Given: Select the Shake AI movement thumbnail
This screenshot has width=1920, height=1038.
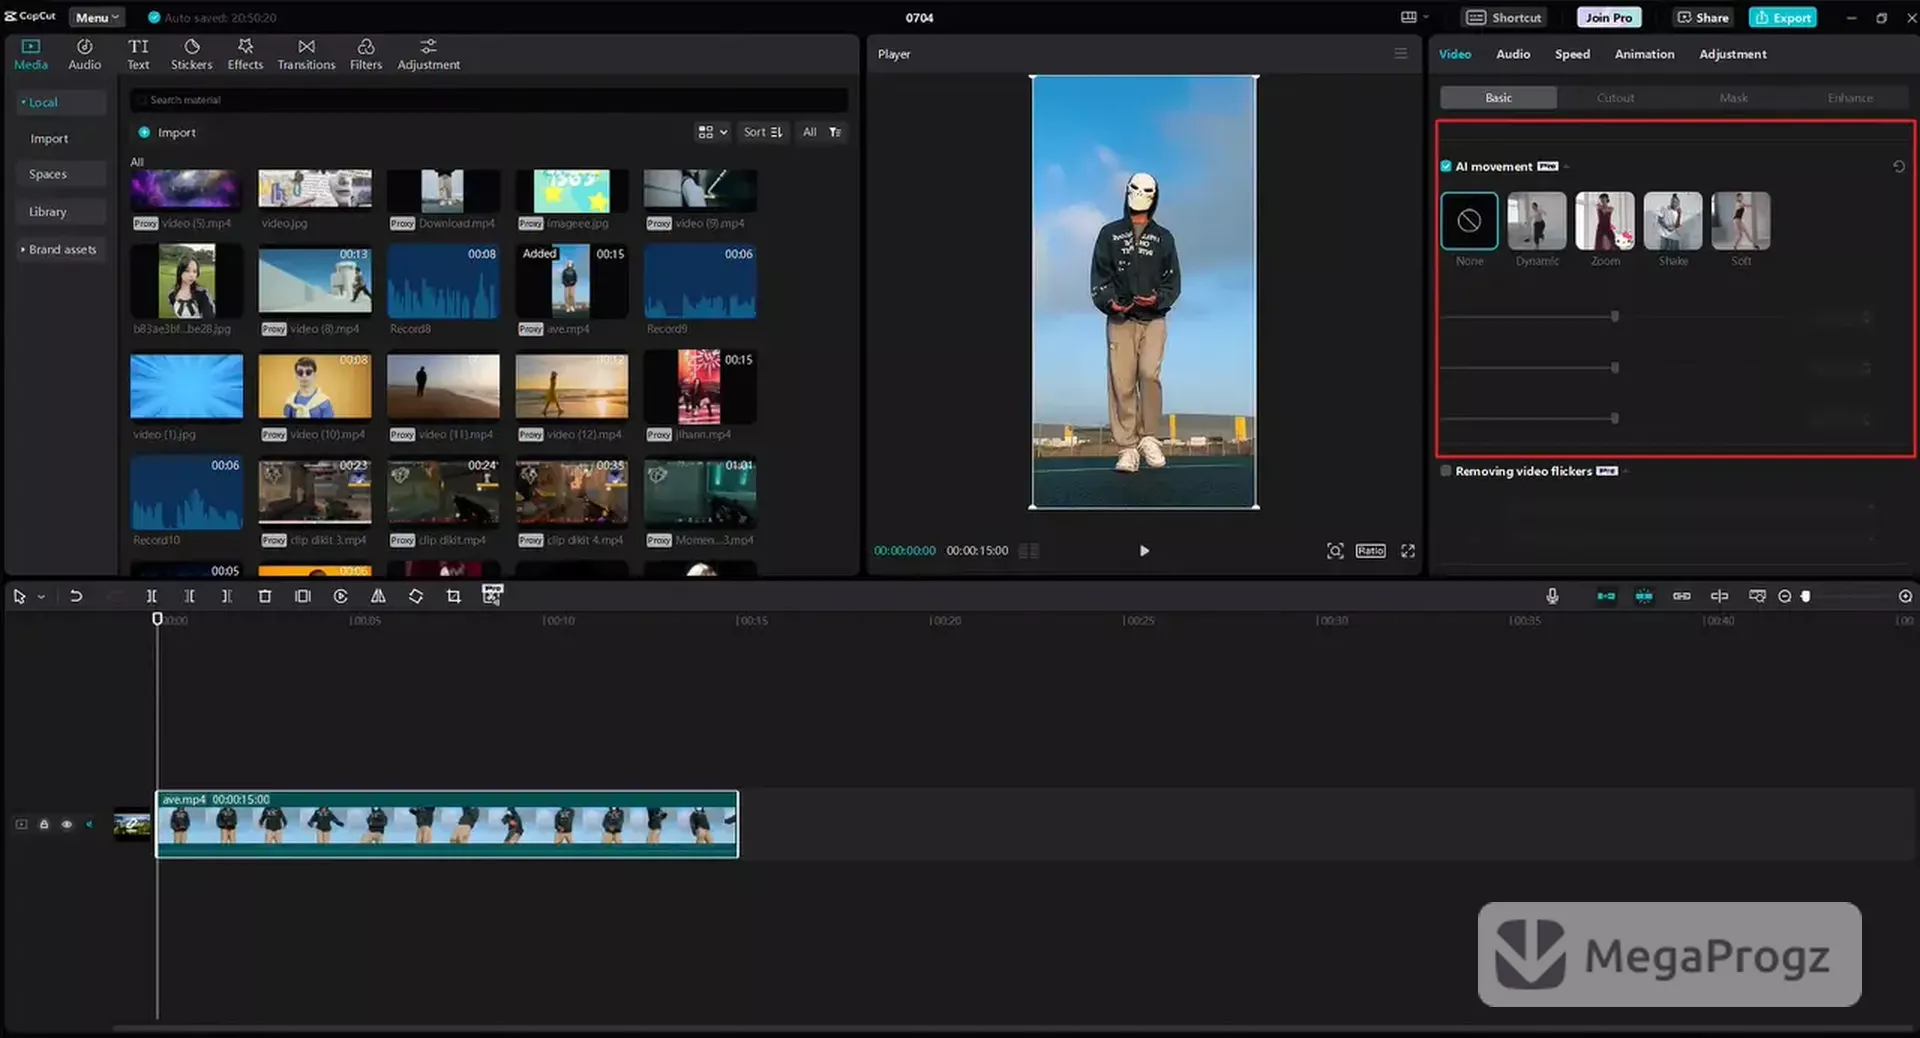Looking at the screenshot, I should click(1672, 221).
